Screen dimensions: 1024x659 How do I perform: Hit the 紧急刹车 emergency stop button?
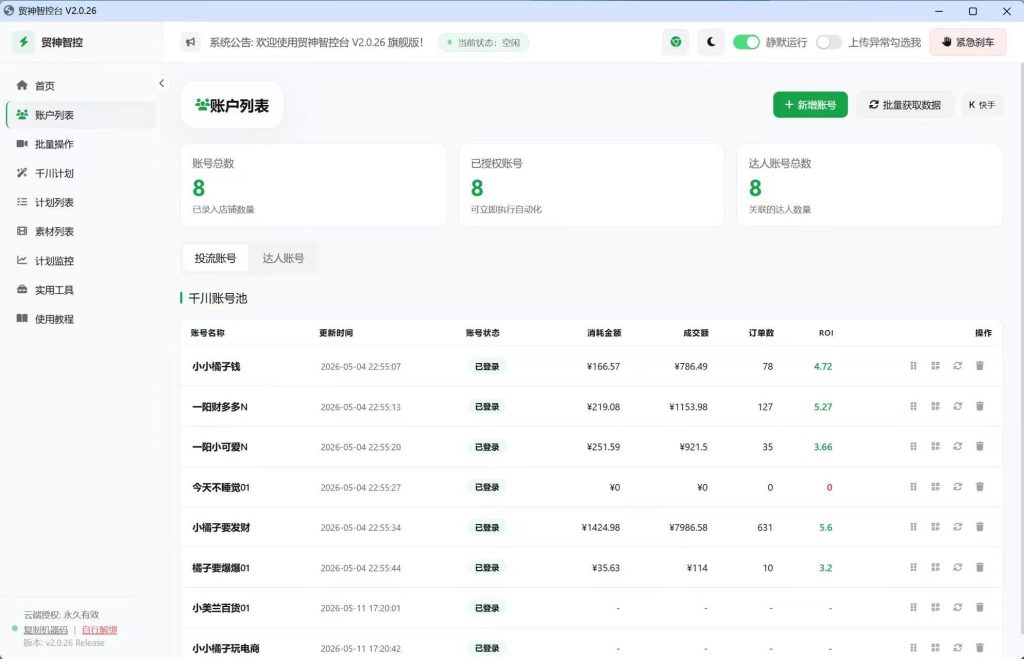pos(968,42)
